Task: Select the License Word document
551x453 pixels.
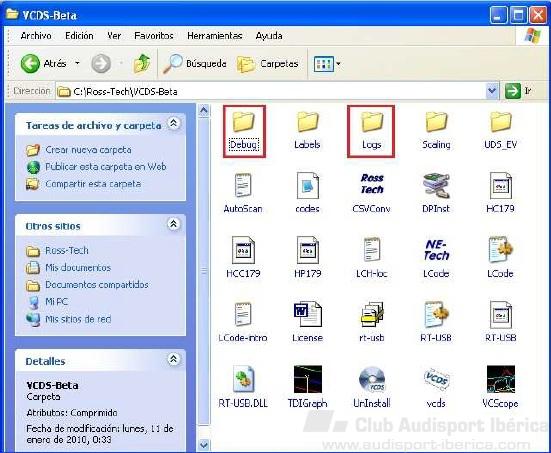Action: (x=307, y=314)
